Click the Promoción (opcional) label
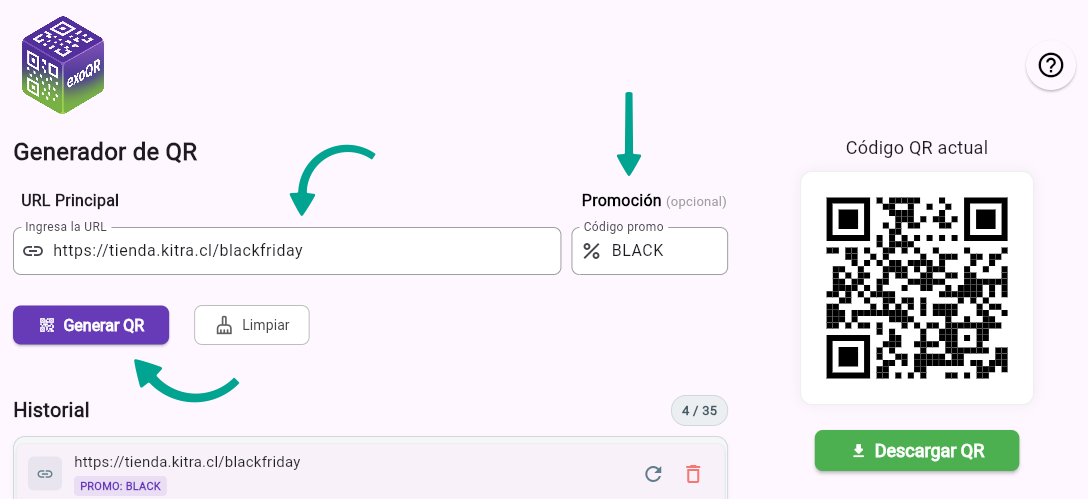 pyautogui.click(x=654, y=201)
